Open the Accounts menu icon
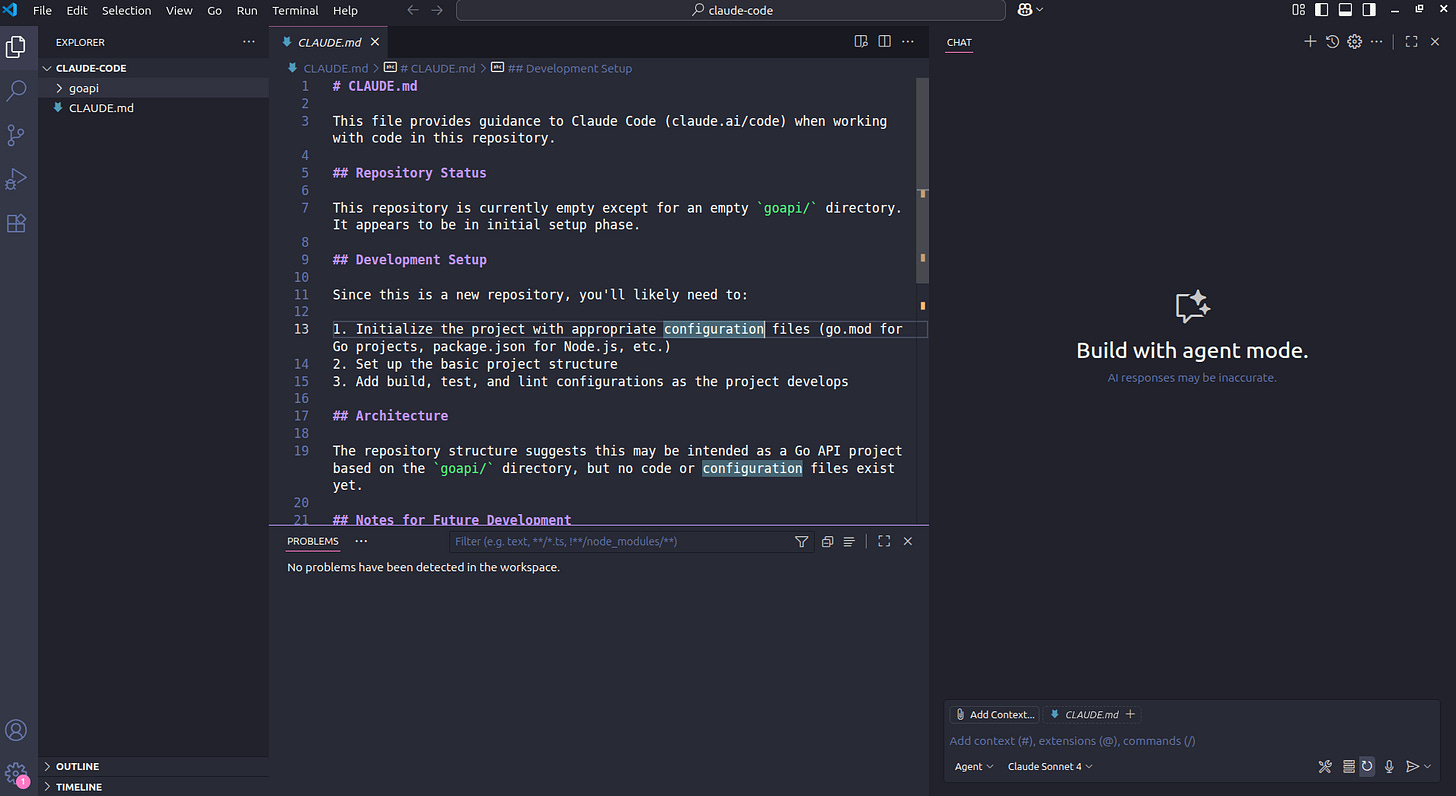The image size is (1456, 796). (x=16, y=730)
